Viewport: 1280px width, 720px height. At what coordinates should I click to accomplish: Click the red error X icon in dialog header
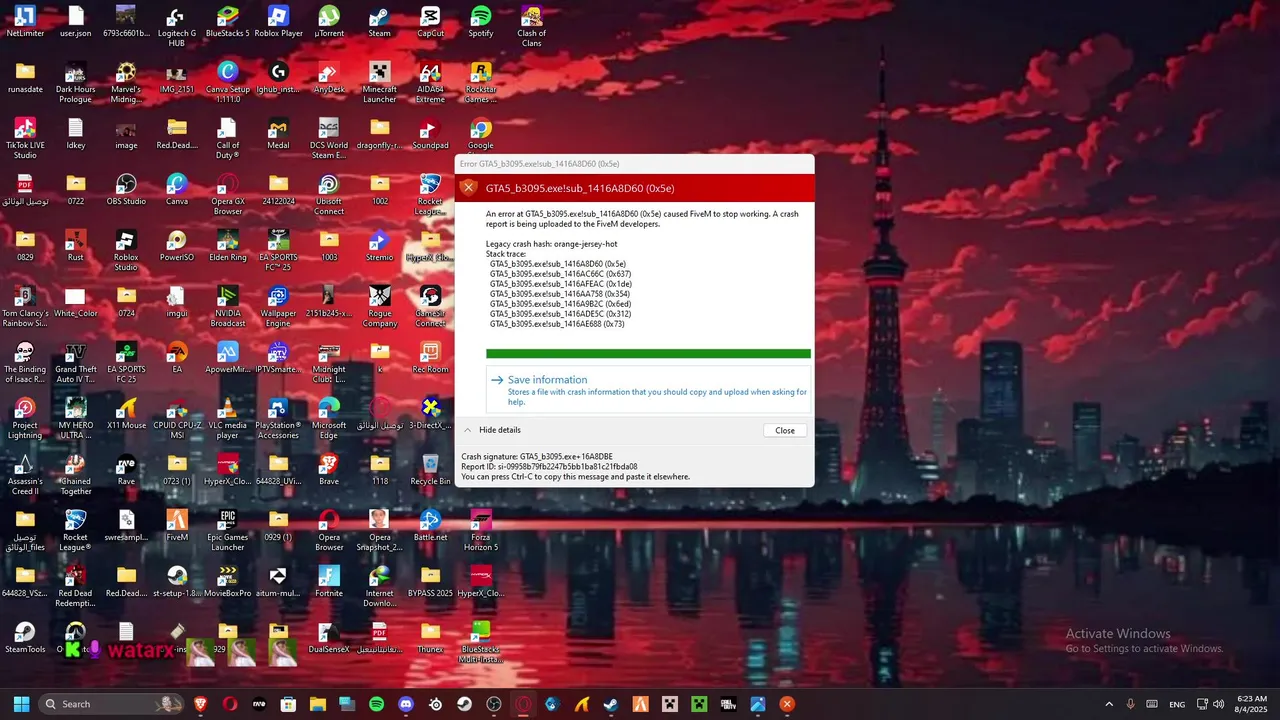click(x=468, y=188)
